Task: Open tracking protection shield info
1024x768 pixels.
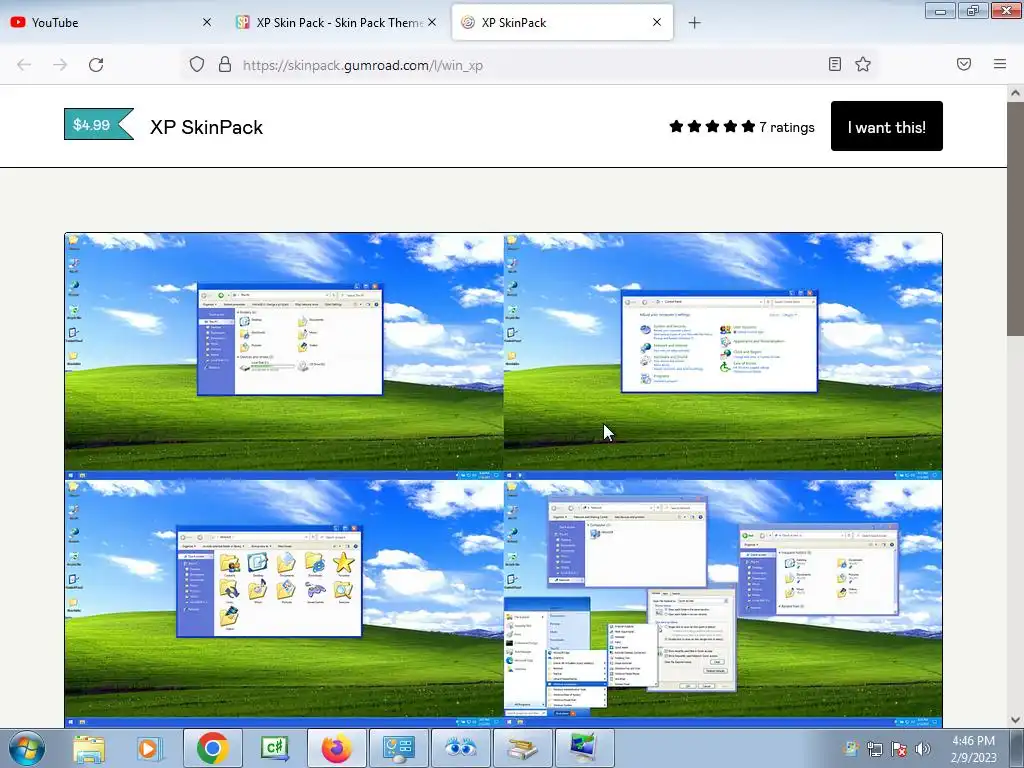Action: click(197, 64)
